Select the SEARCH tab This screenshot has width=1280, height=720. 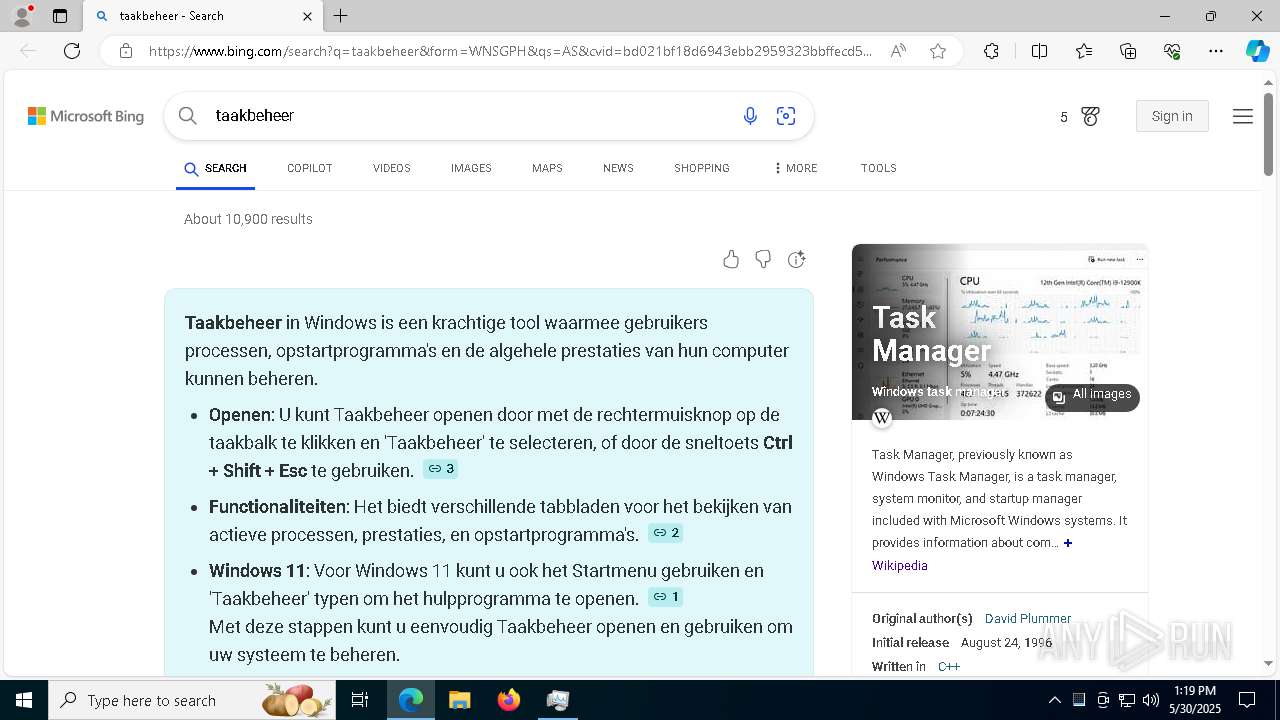click(215, 168)
